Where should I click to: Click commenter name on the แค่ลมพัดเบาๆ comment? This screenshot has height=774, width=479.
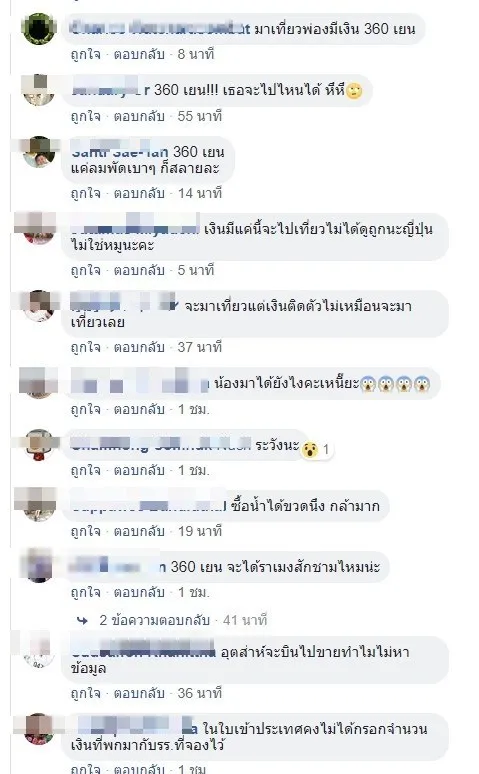(120, 152)
